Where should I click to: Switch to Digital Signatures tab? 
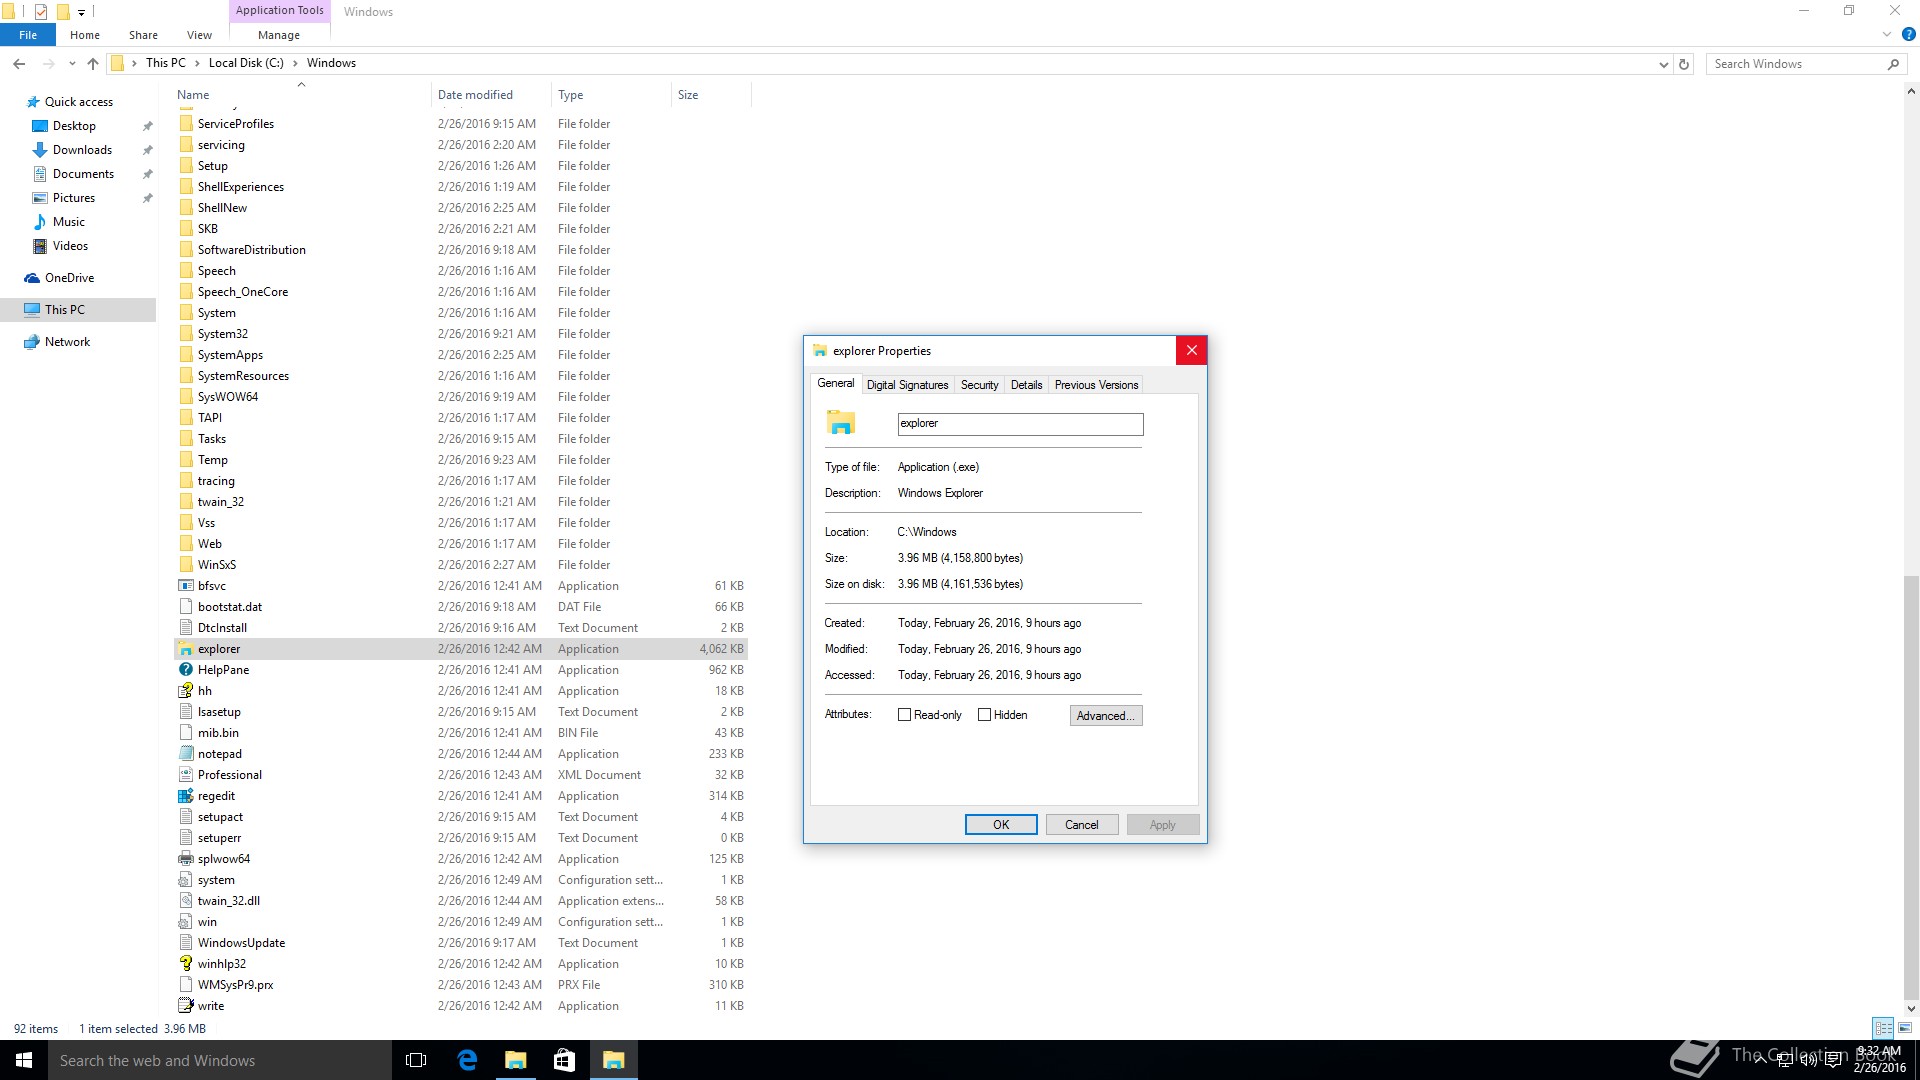(x=907, y=385)
